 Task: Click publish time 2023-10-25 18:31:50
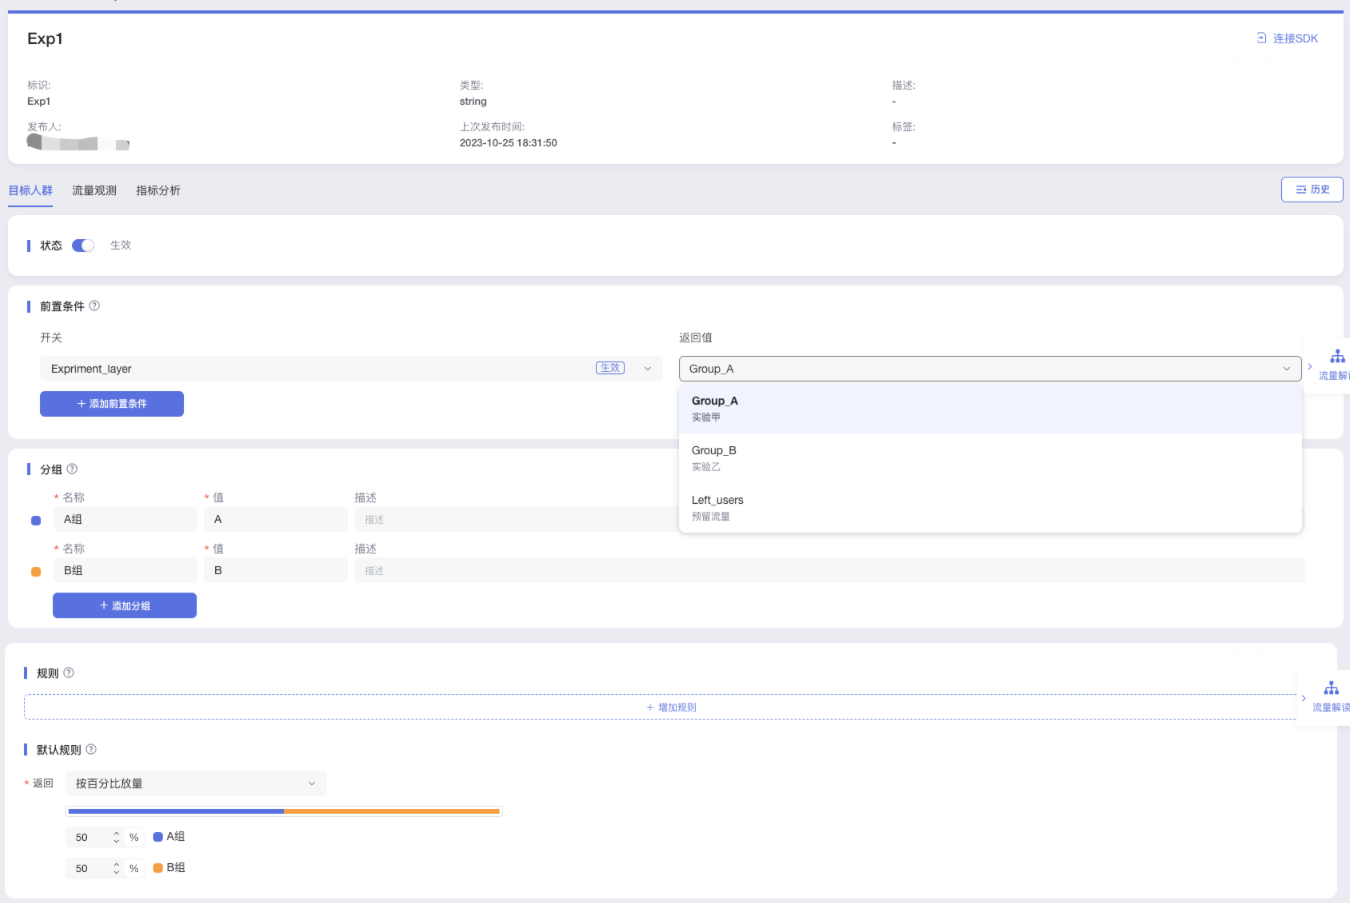(508, 143)
